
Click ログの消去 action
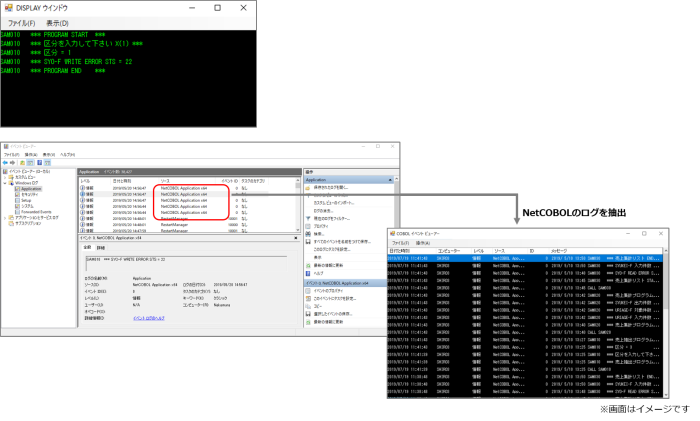click(323, 211)
